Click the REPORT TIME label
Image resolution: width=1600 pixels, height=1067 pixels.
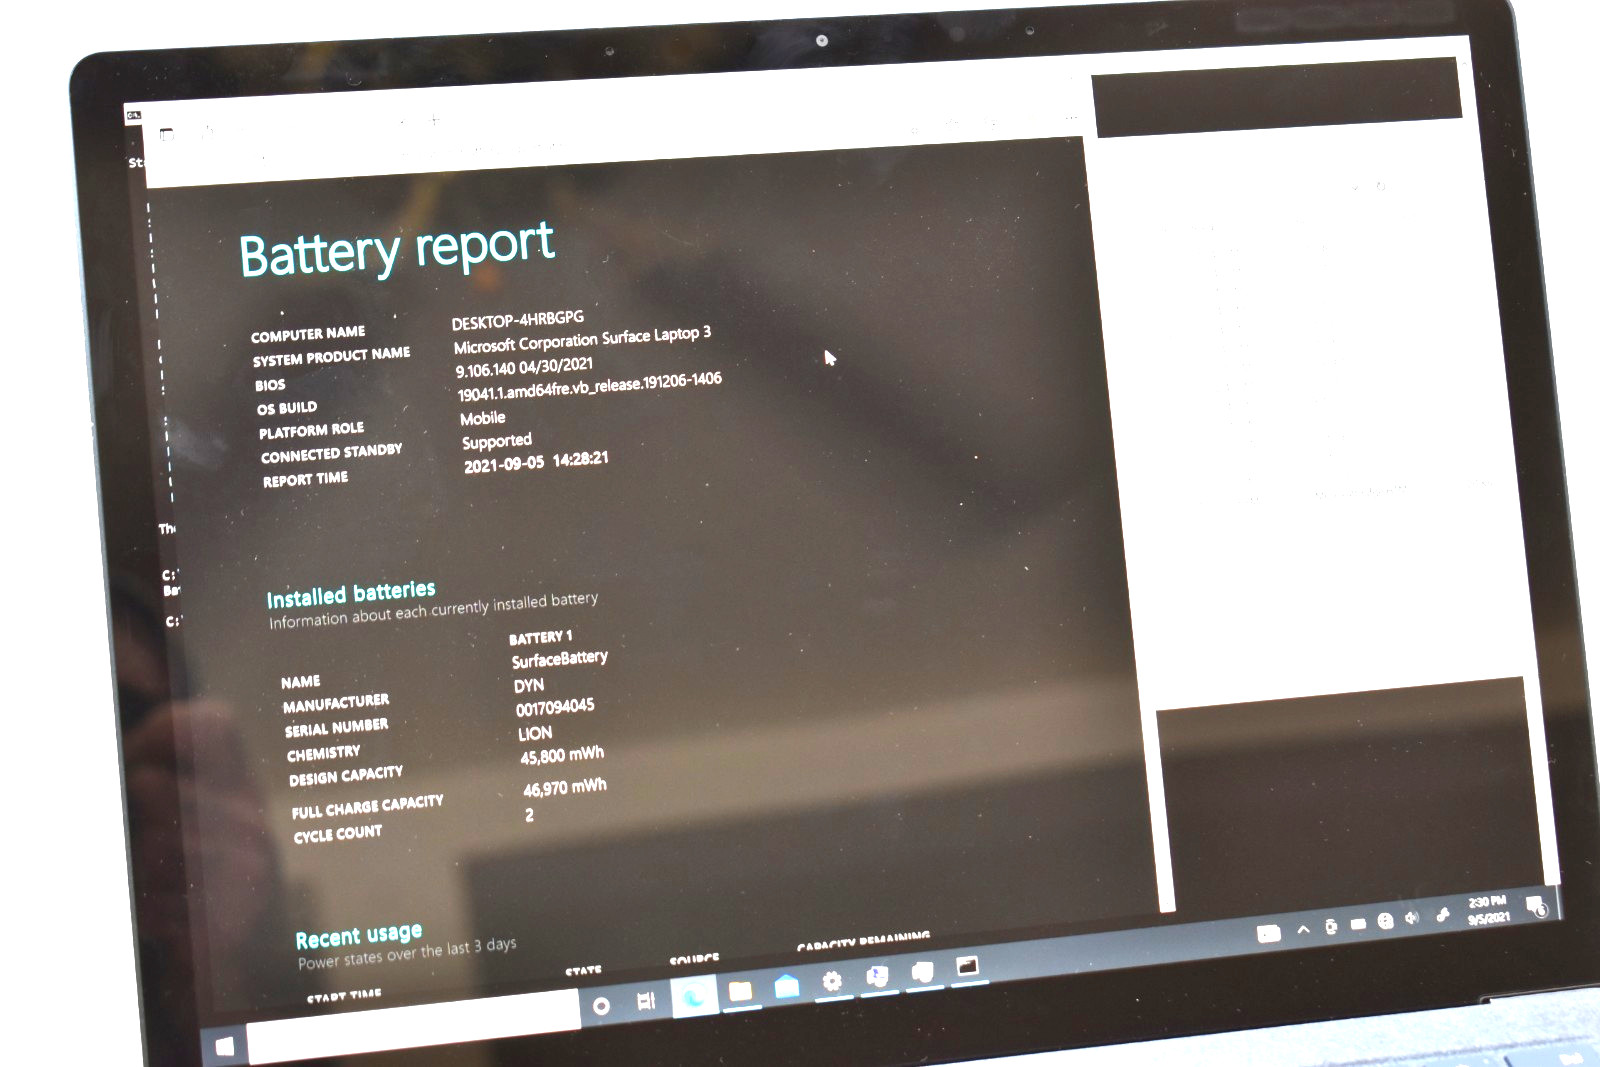[305, 480]
